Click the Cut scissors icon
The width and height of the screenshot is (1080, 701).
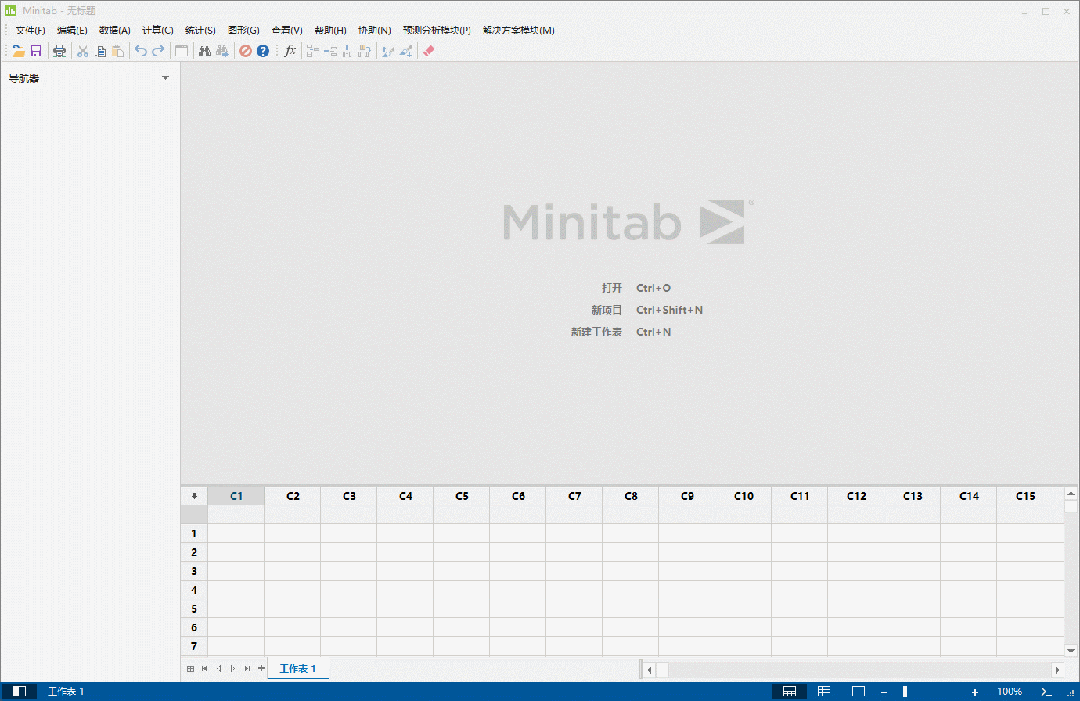click(83, 51)
